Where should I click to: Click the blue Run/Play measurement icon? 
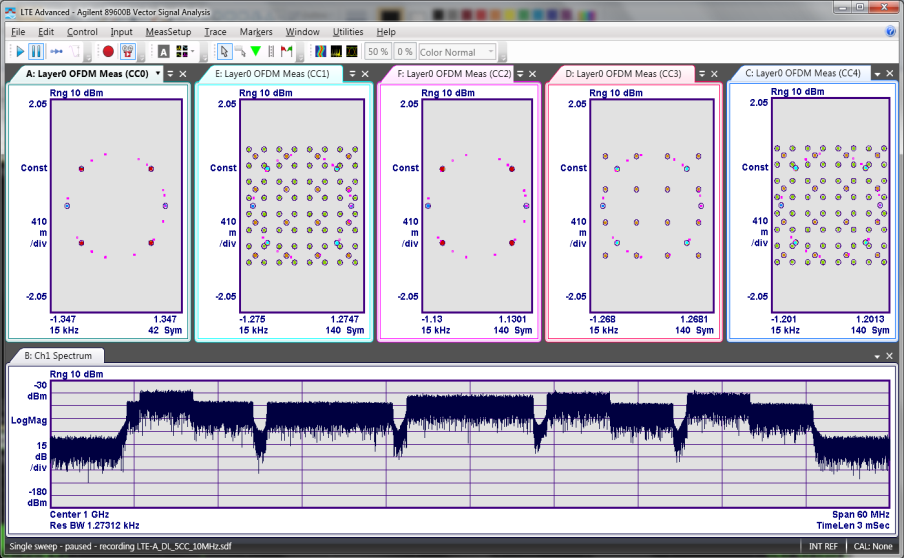[x=19, y=51]
